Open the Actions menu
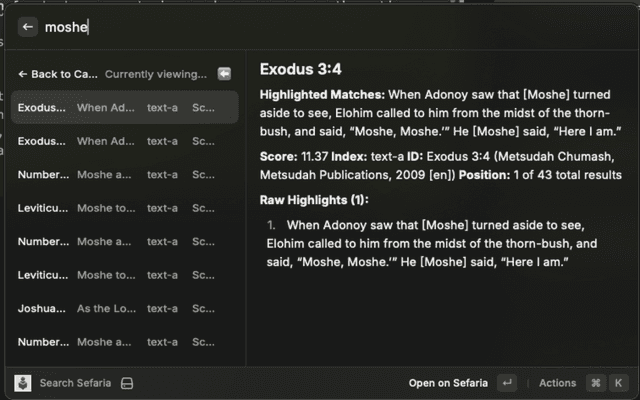Screen dimensions: 640x400 [x=557, y=383]
